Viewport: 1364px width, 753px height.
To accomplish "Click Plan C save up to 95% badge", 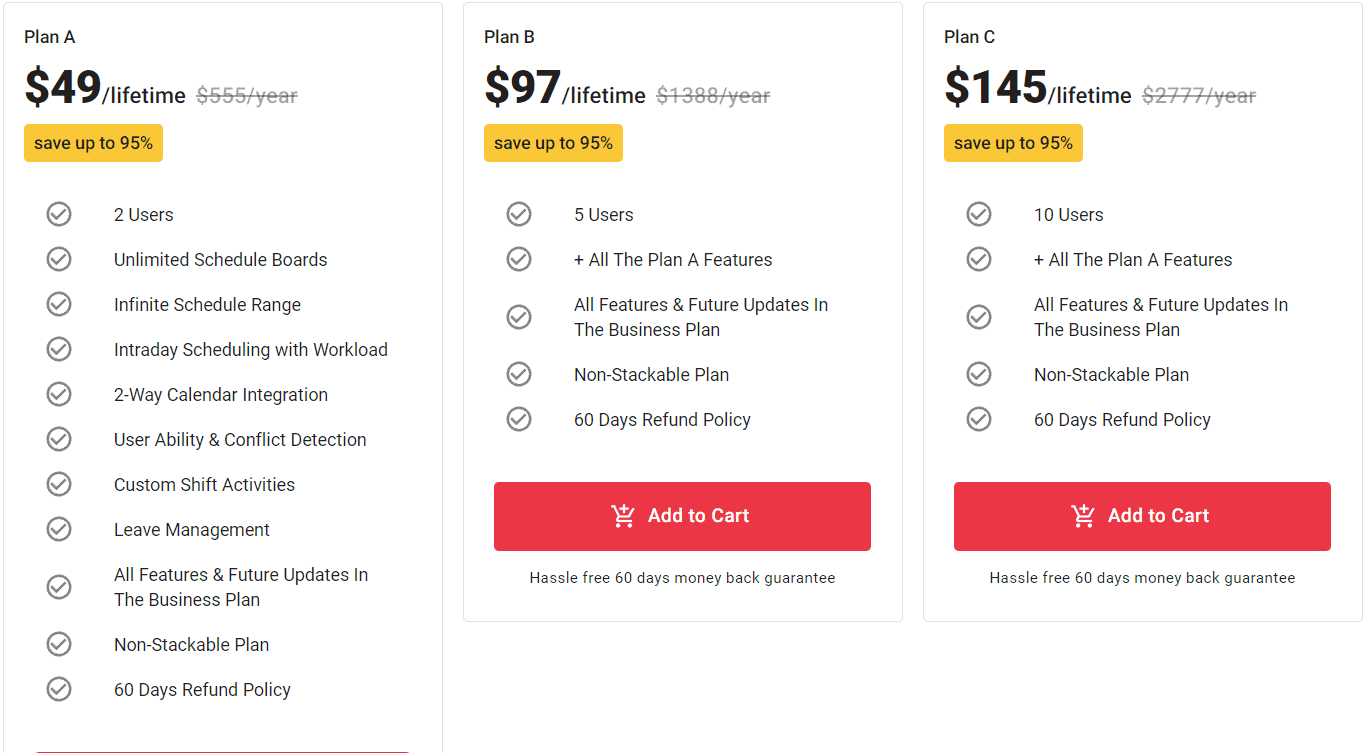I will (1013, 143).
